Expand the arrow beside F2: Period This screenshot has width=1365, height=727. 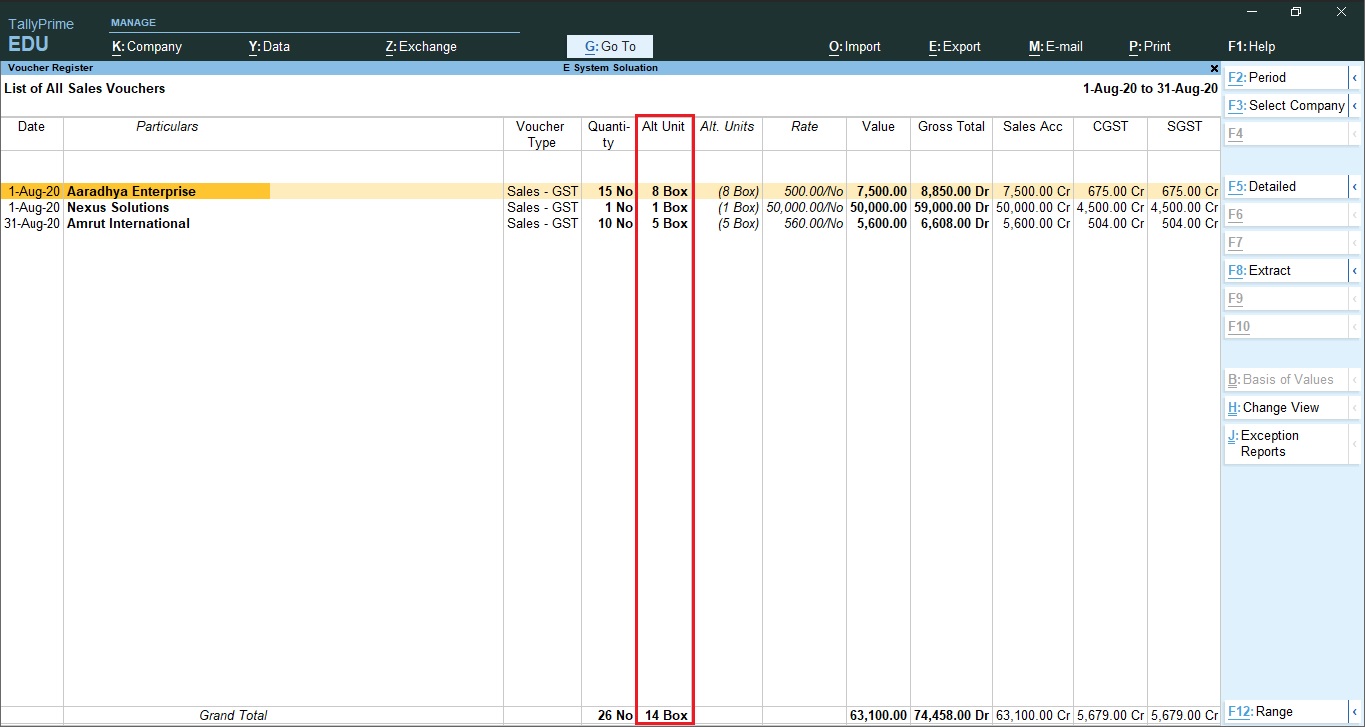1355,77
